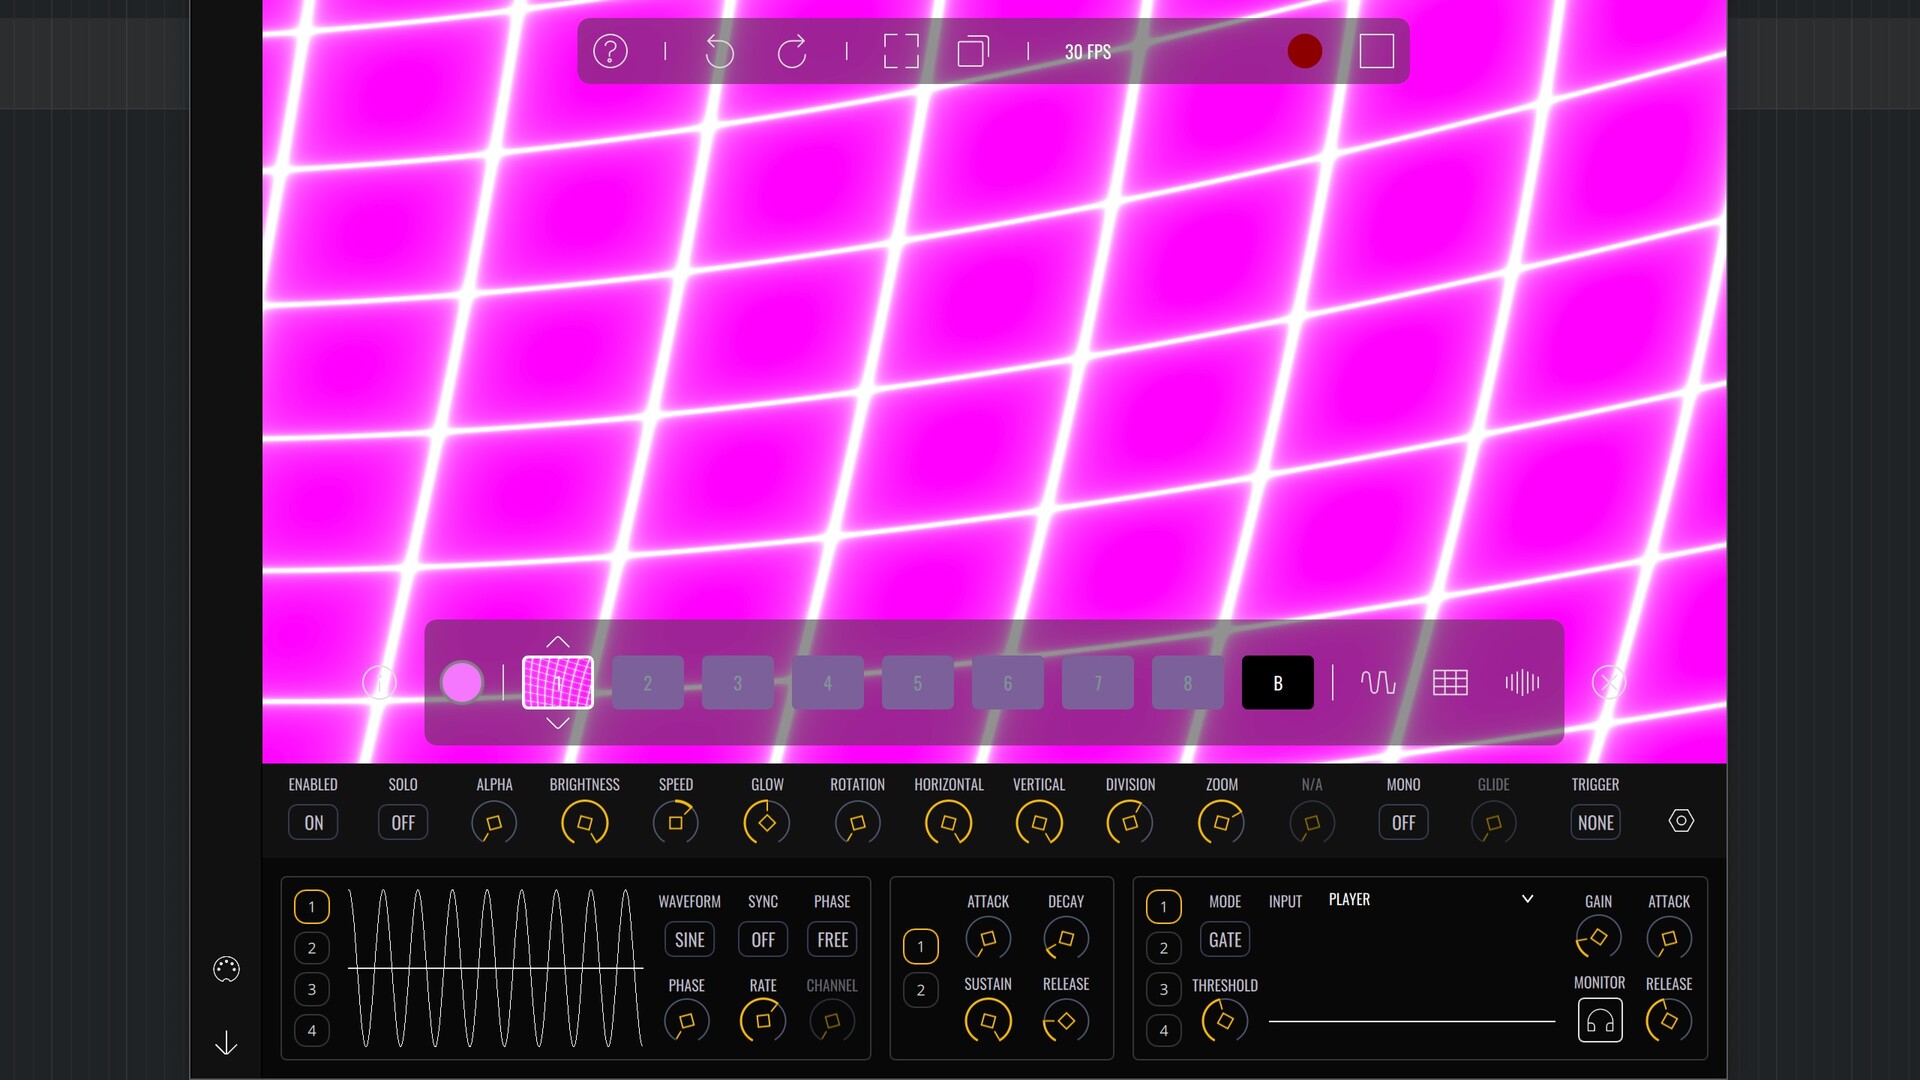This screenshot has width=1920, height=1080.
Task: Select LFO slot 4
Action: pyautogui.click(x=311, y=1030)
